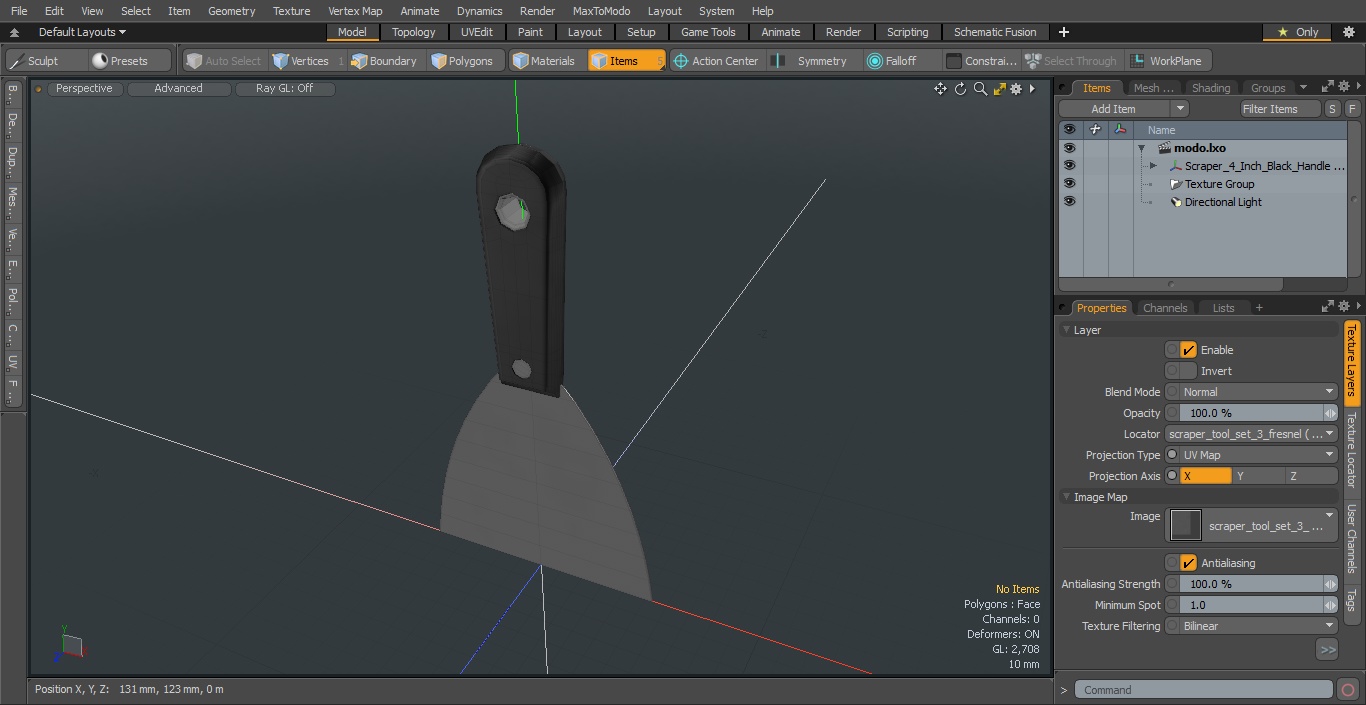Hide the modo.lxo scene visibility eye
1366x705 pixels.
pyautogui.click(x=1069, y=148)
